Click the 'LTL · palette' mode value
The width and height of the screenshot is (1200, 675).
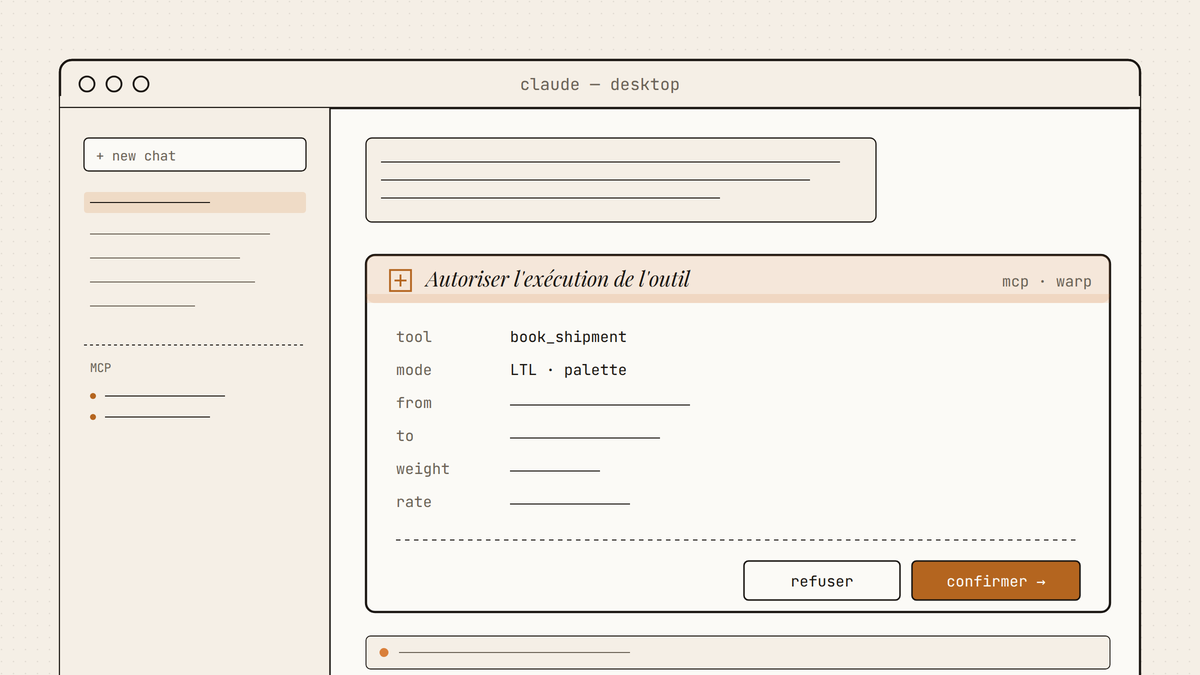(568, 370)
